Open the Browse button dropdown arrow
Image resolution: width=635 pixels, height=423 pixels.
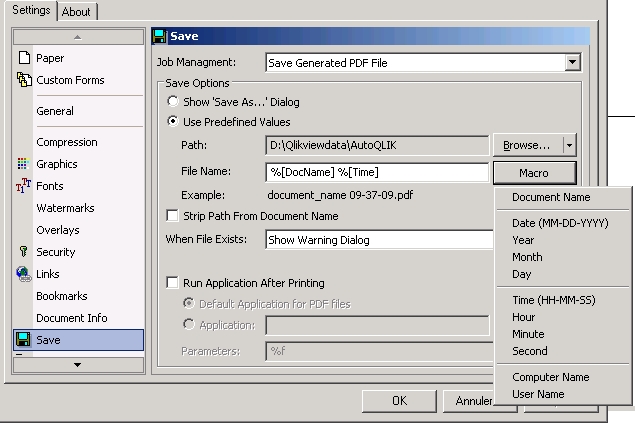click(x=569, y=145)
